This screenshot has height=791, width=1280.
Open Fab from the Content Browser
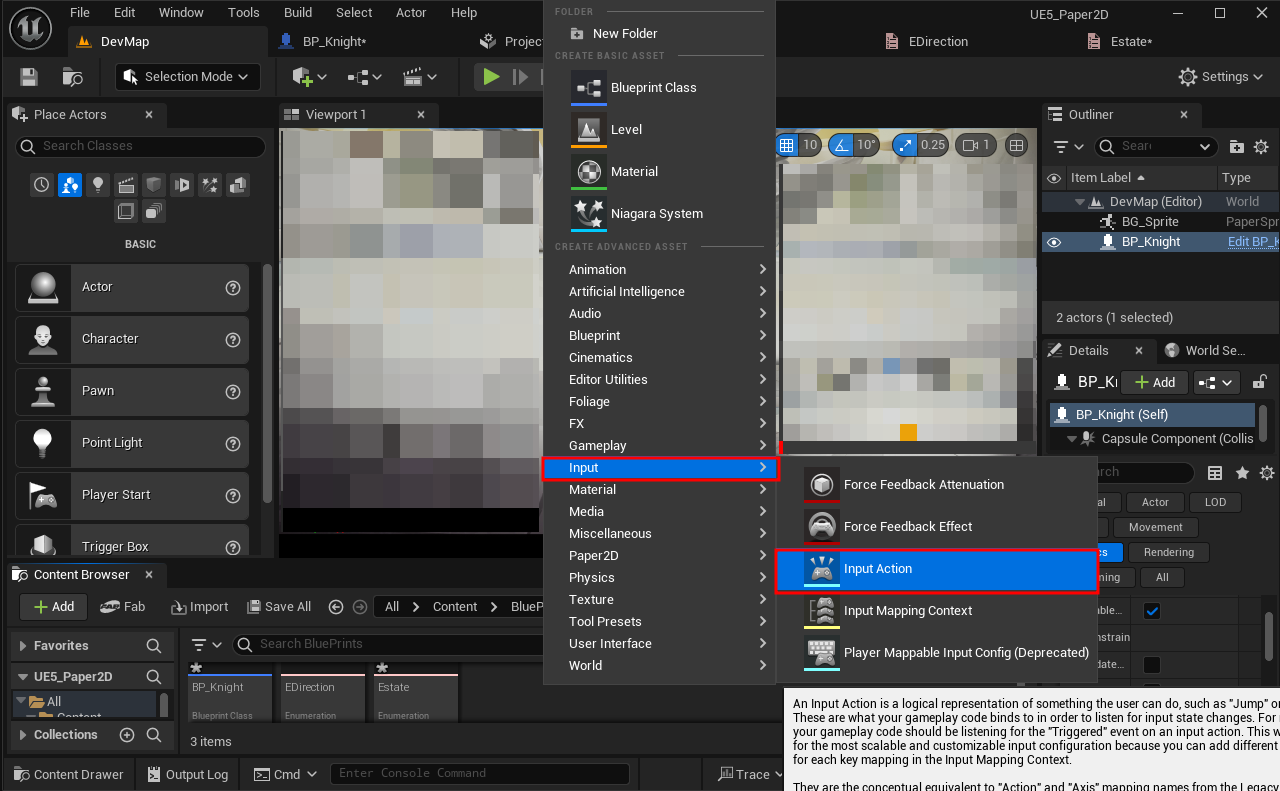[122, 607]
